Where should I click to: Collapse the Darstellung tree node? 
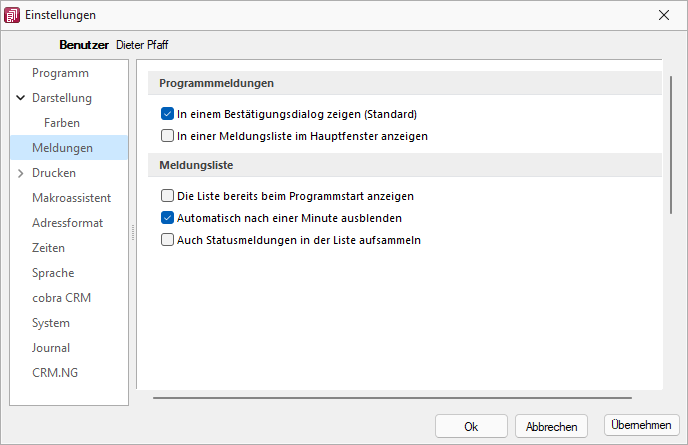21,98
